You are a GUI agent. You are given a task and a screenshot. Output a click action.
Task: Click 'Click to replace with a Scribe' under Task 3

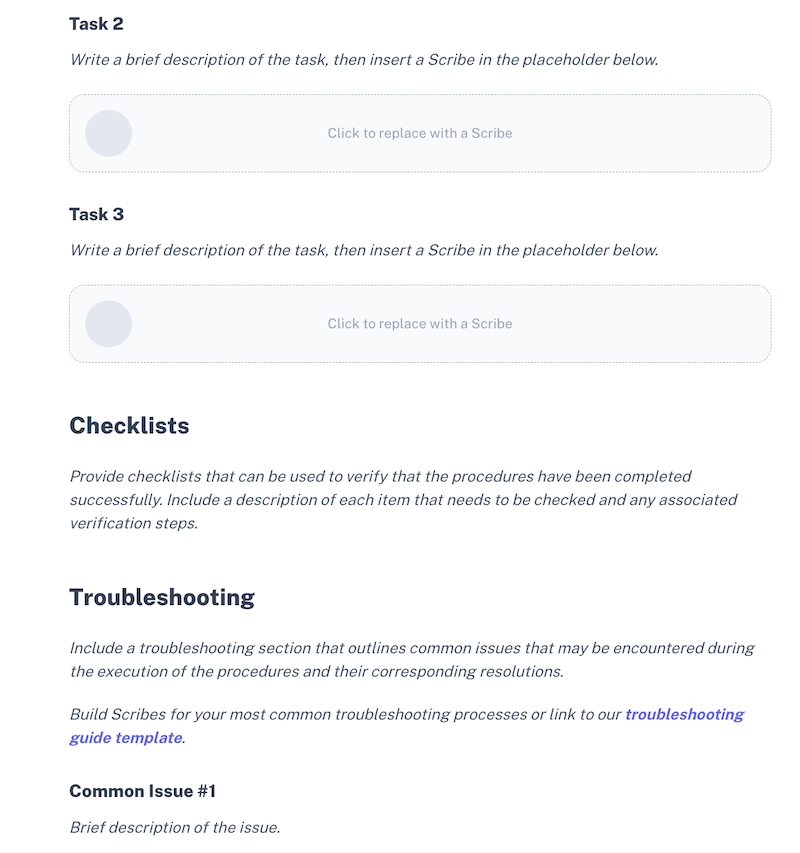[419, 324]
